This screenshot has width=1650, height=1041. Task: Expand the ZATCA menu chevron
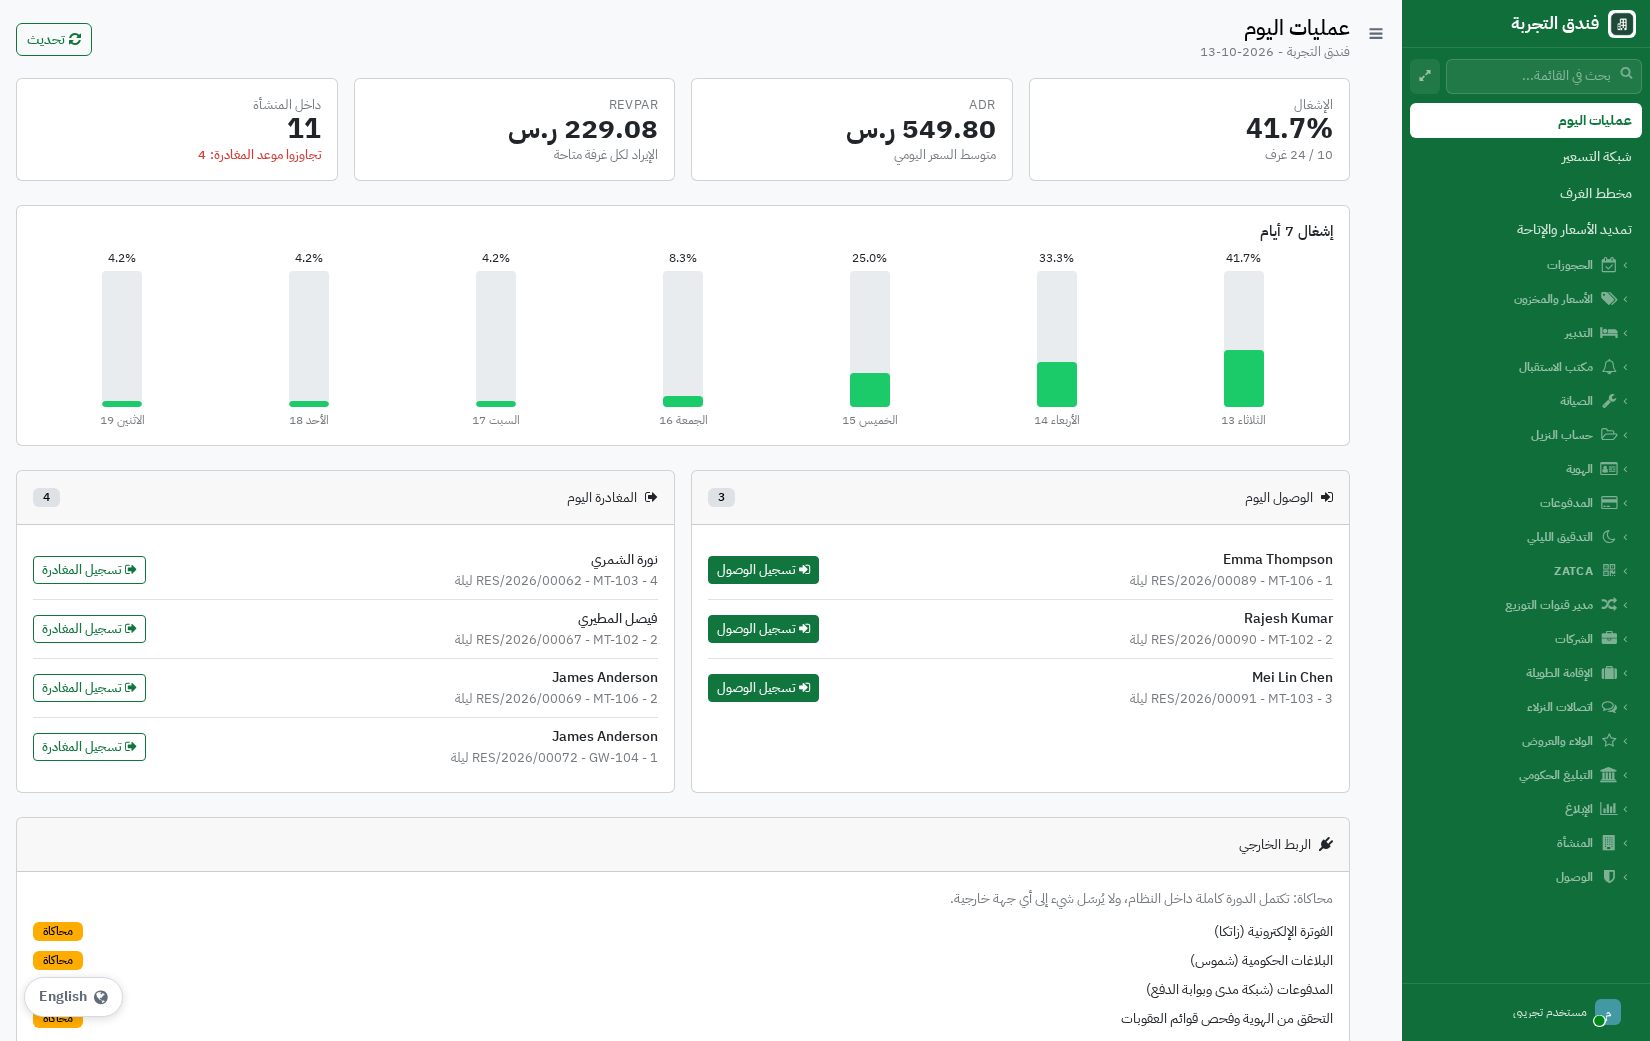click(x=1626, y=571)
